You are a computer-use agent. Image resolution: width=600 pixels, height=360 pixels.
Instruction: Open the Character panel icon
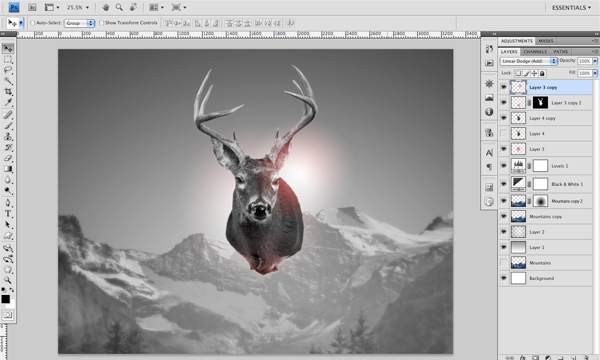(x=489, y=153)
